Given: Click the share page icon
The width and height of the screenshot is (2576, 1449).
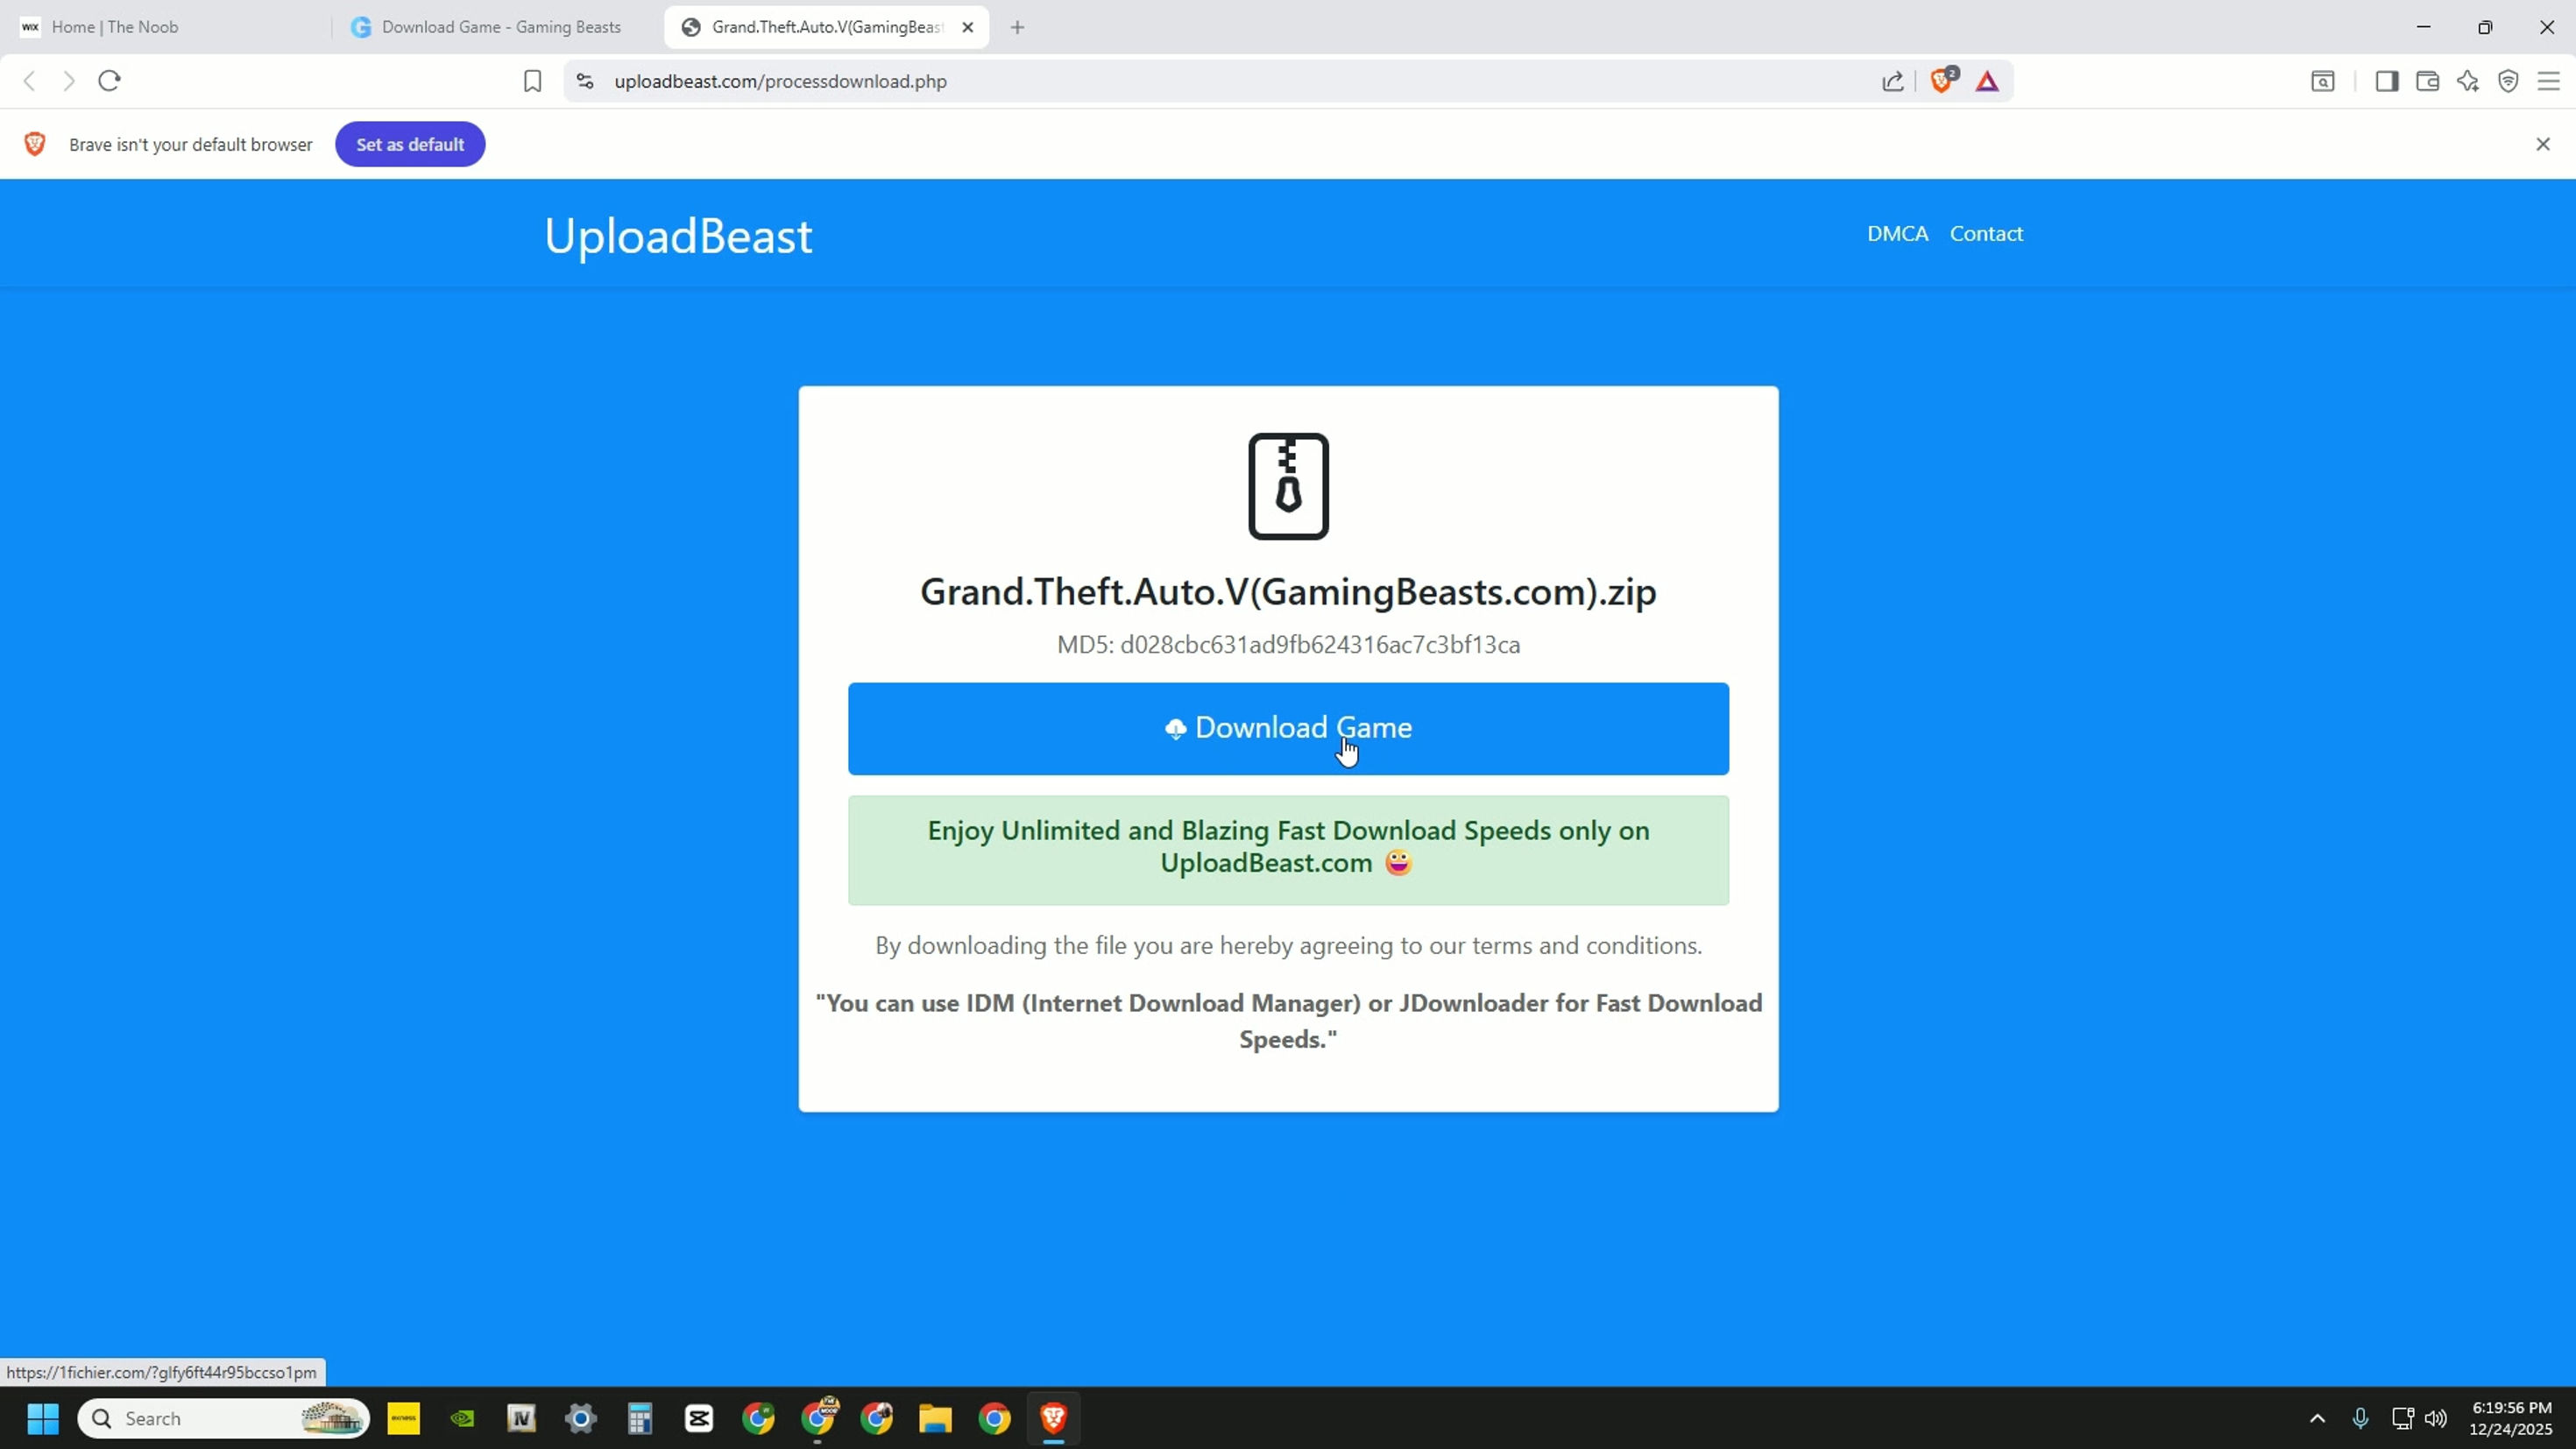Looking at the screenshot, I should [1892, 81].
